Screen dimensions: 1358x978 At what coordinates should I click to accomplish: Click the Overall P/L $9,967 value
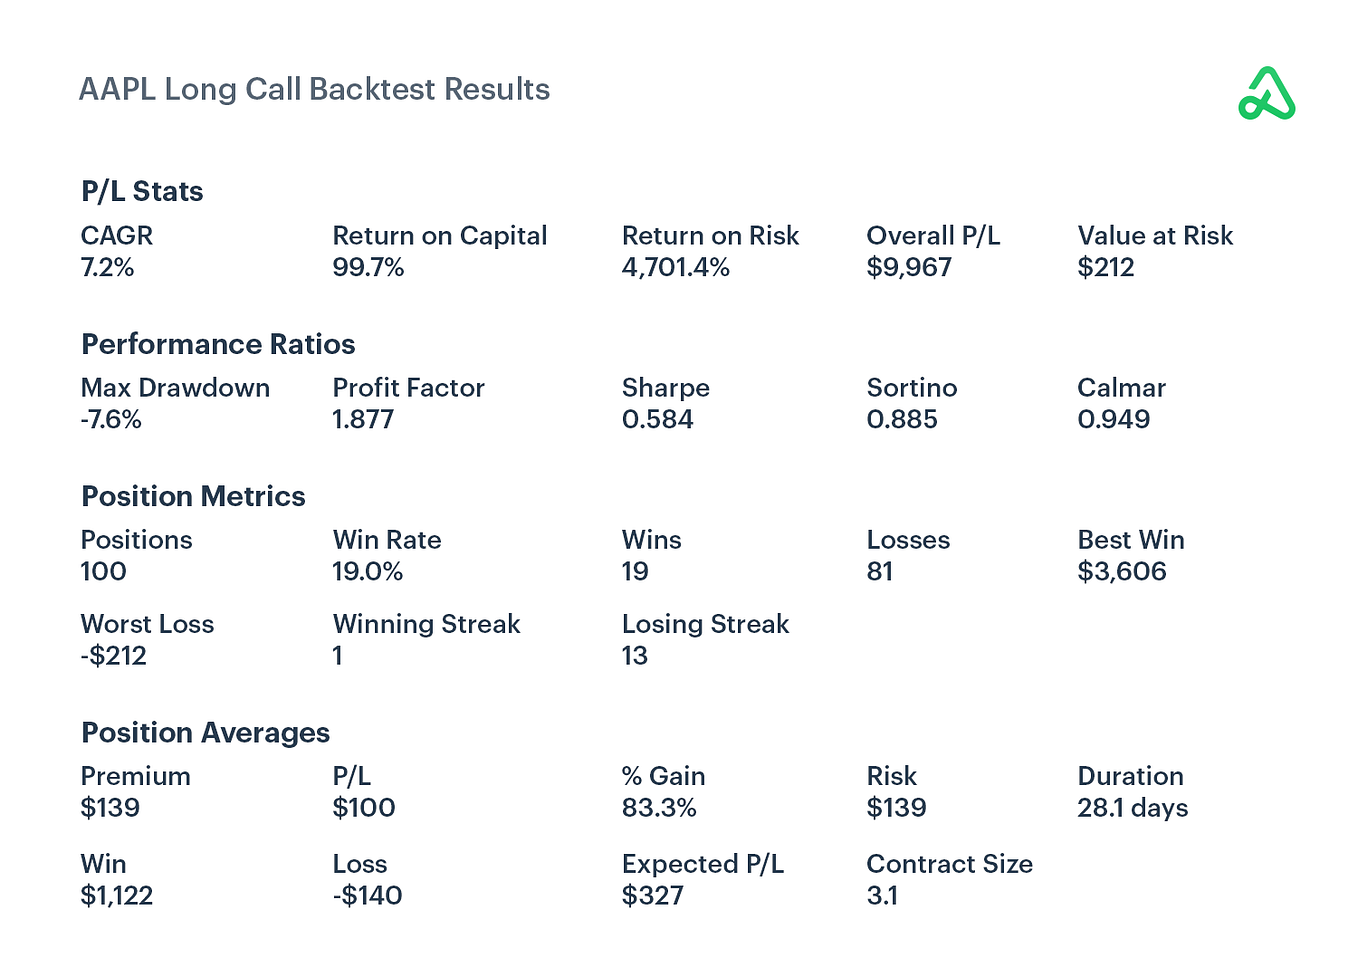pos(908,268)
